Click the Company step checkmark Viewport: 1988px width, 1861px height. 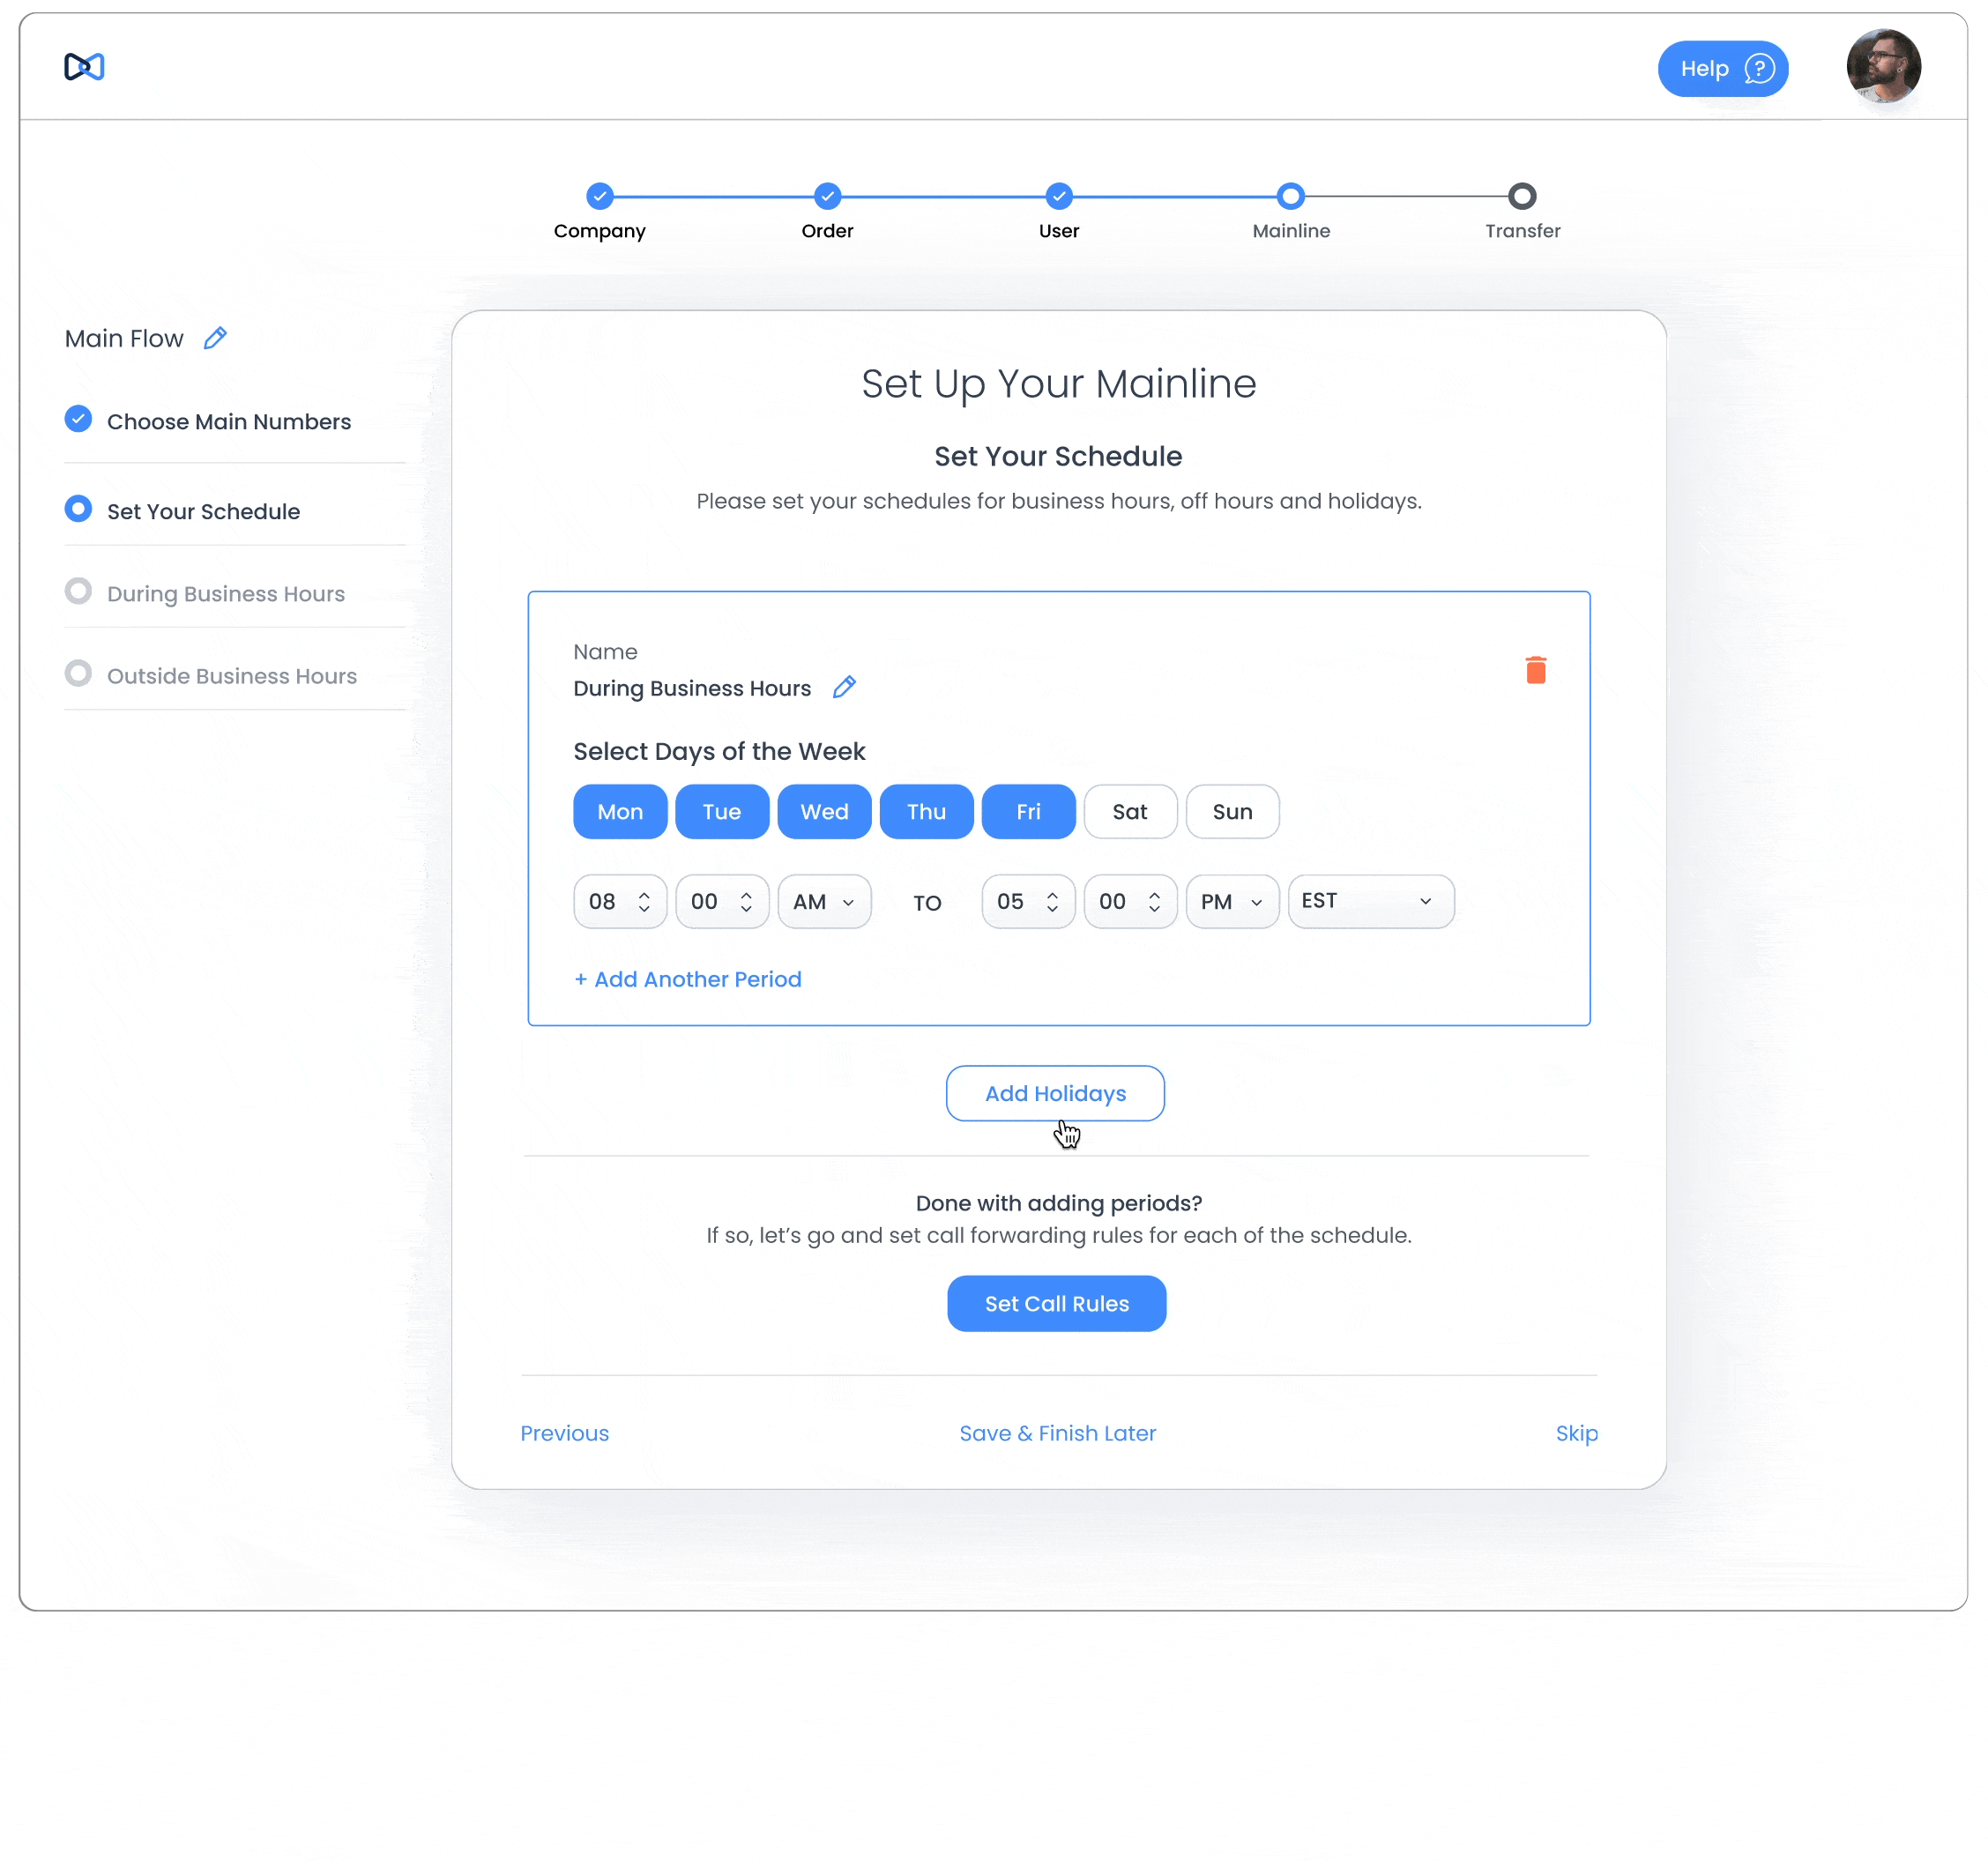(x=599, y=196)
